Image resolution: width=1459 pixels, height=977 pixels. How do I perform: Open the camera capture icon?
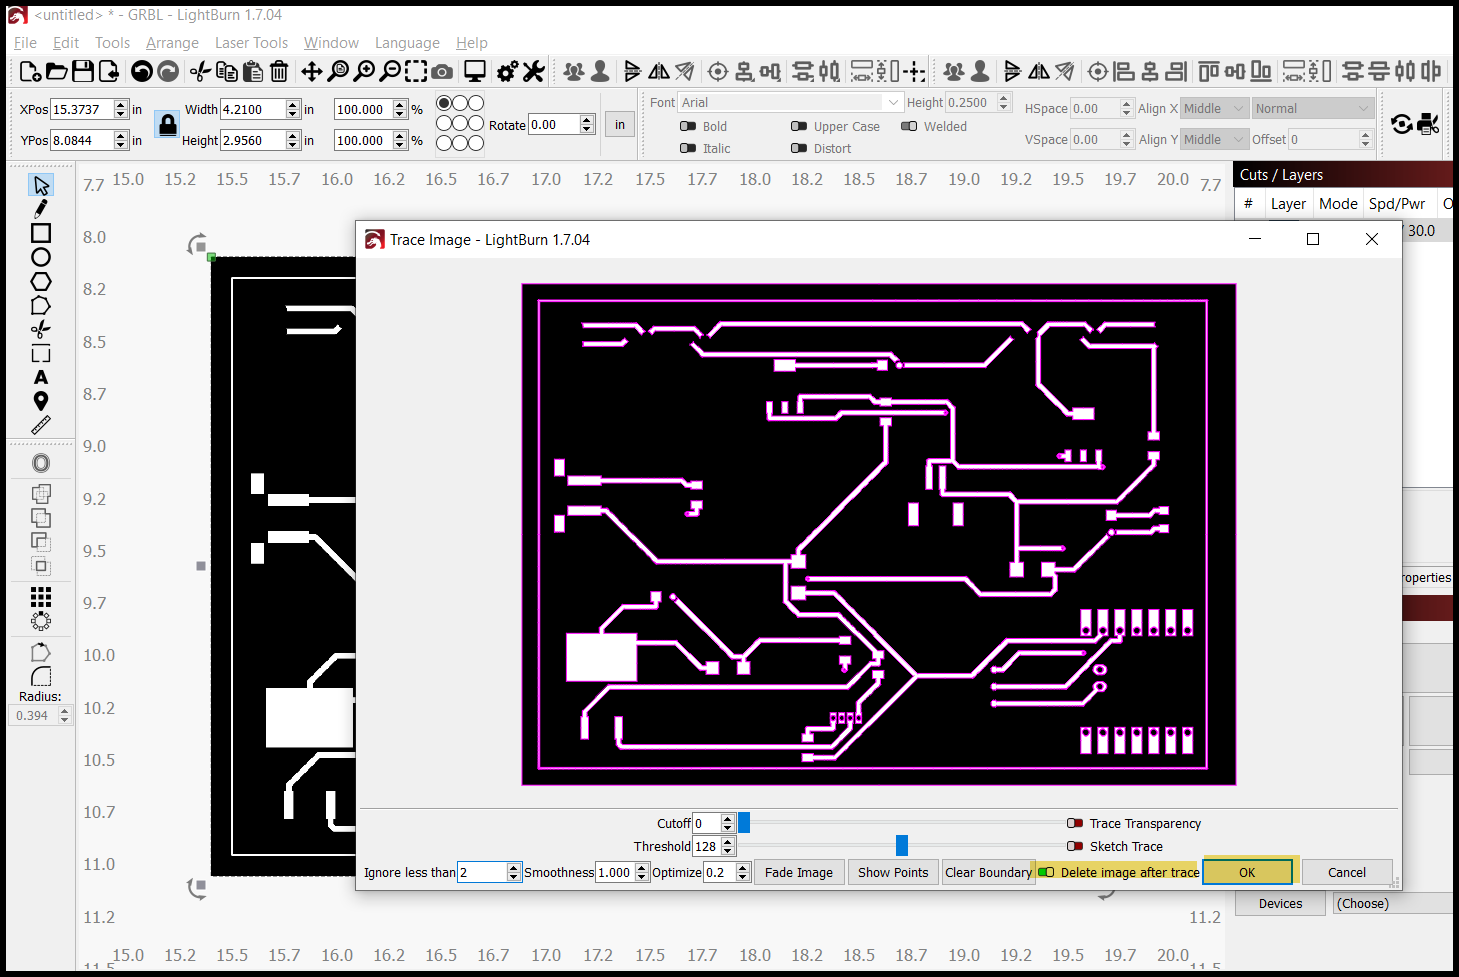pyautogui.click(x=442, y=71)
